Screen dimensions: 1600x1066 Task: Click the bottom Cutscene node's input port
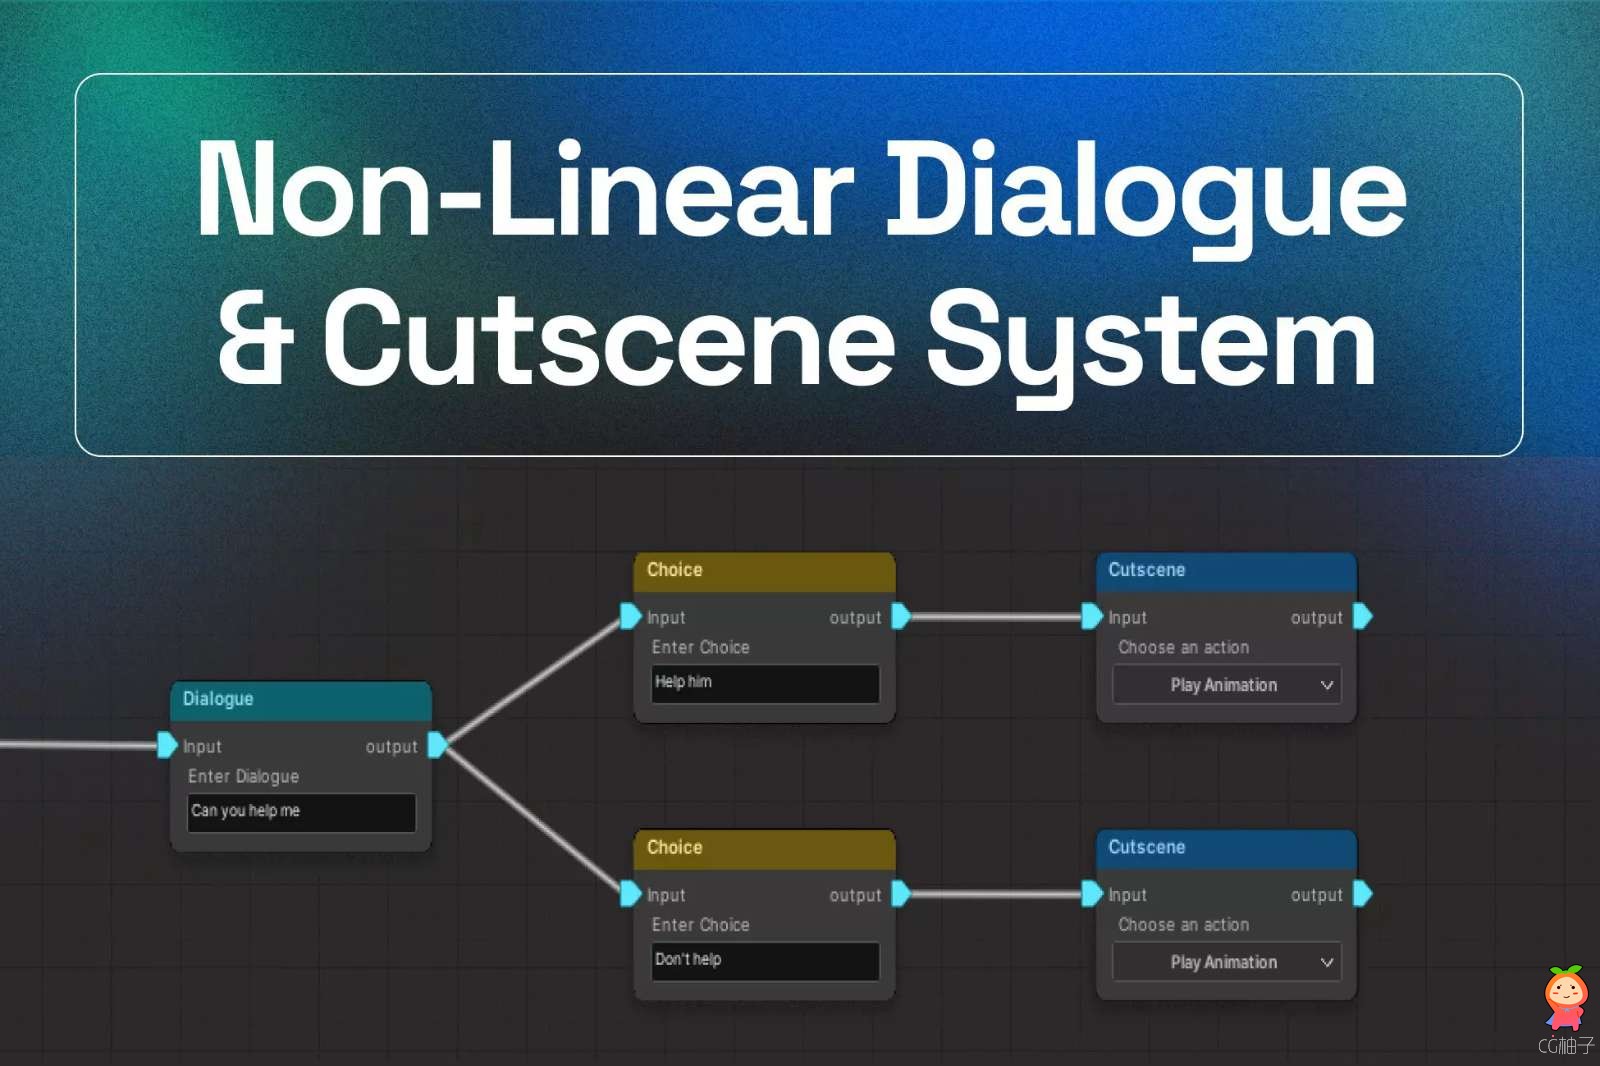coord(1092,893)
